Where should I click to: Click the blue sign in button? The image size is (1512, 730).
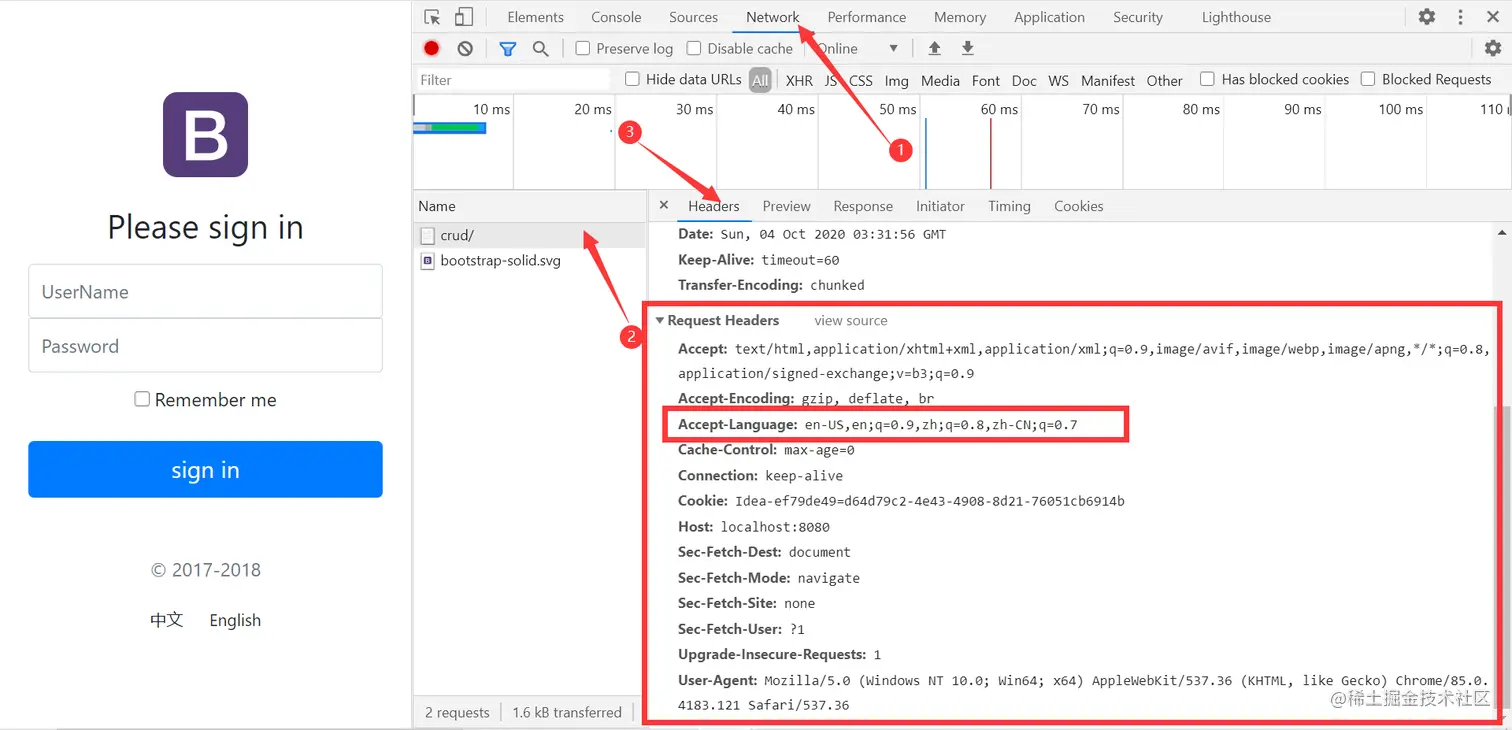205,469
